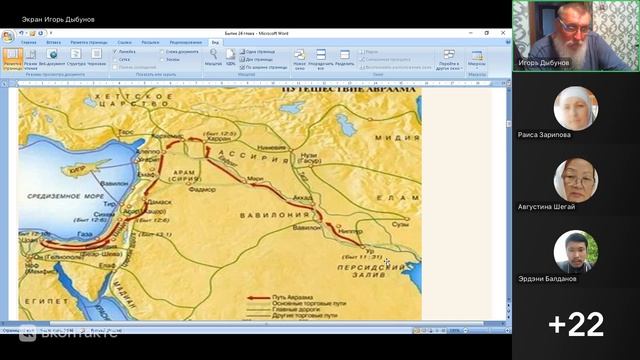Open the Macros dropdown

[x=477, y=59]
